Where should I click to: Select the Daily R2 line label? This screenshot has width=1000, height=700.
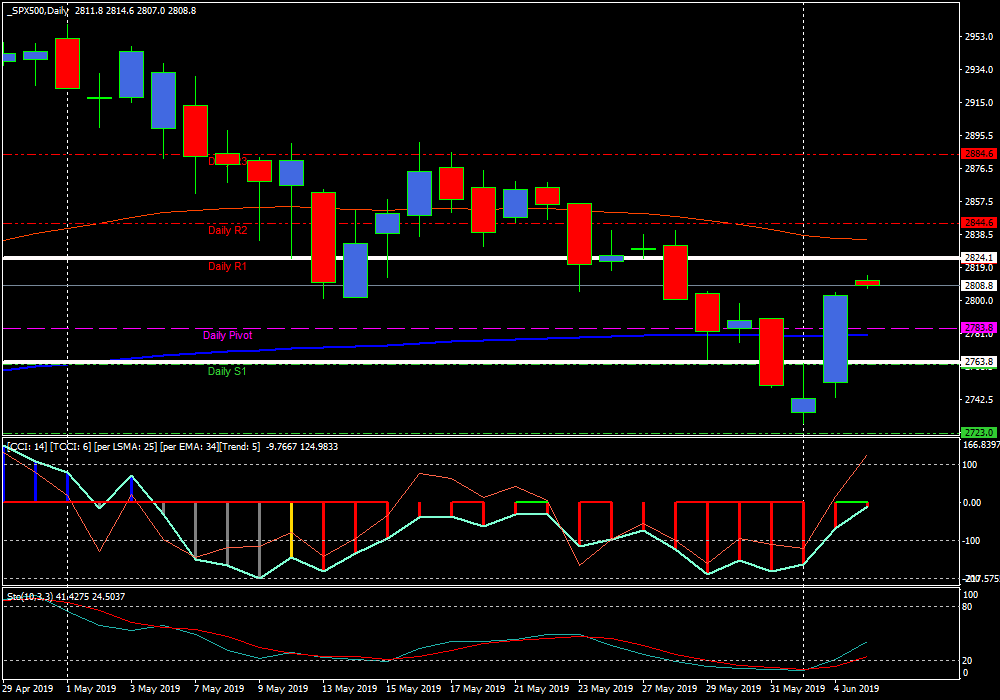tap(227, 231)
